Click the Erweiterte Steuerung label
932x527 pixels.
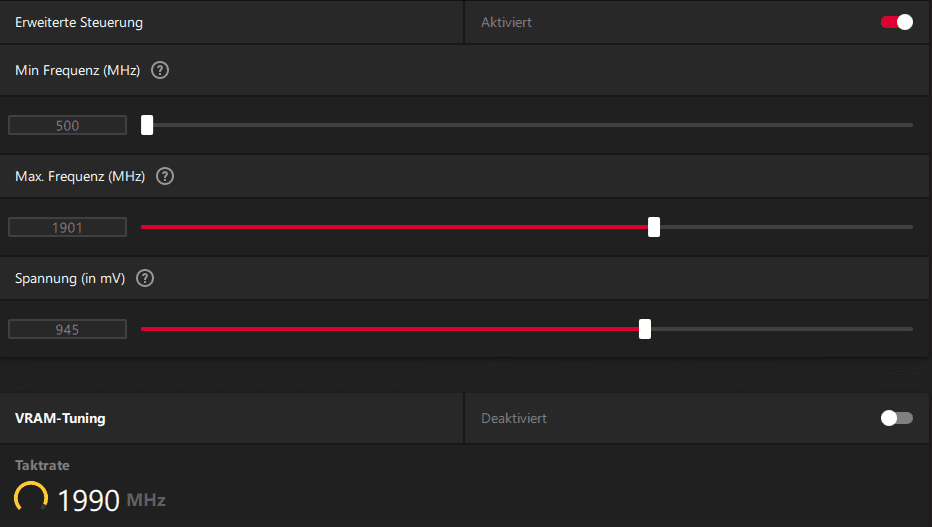coord(79,23)
